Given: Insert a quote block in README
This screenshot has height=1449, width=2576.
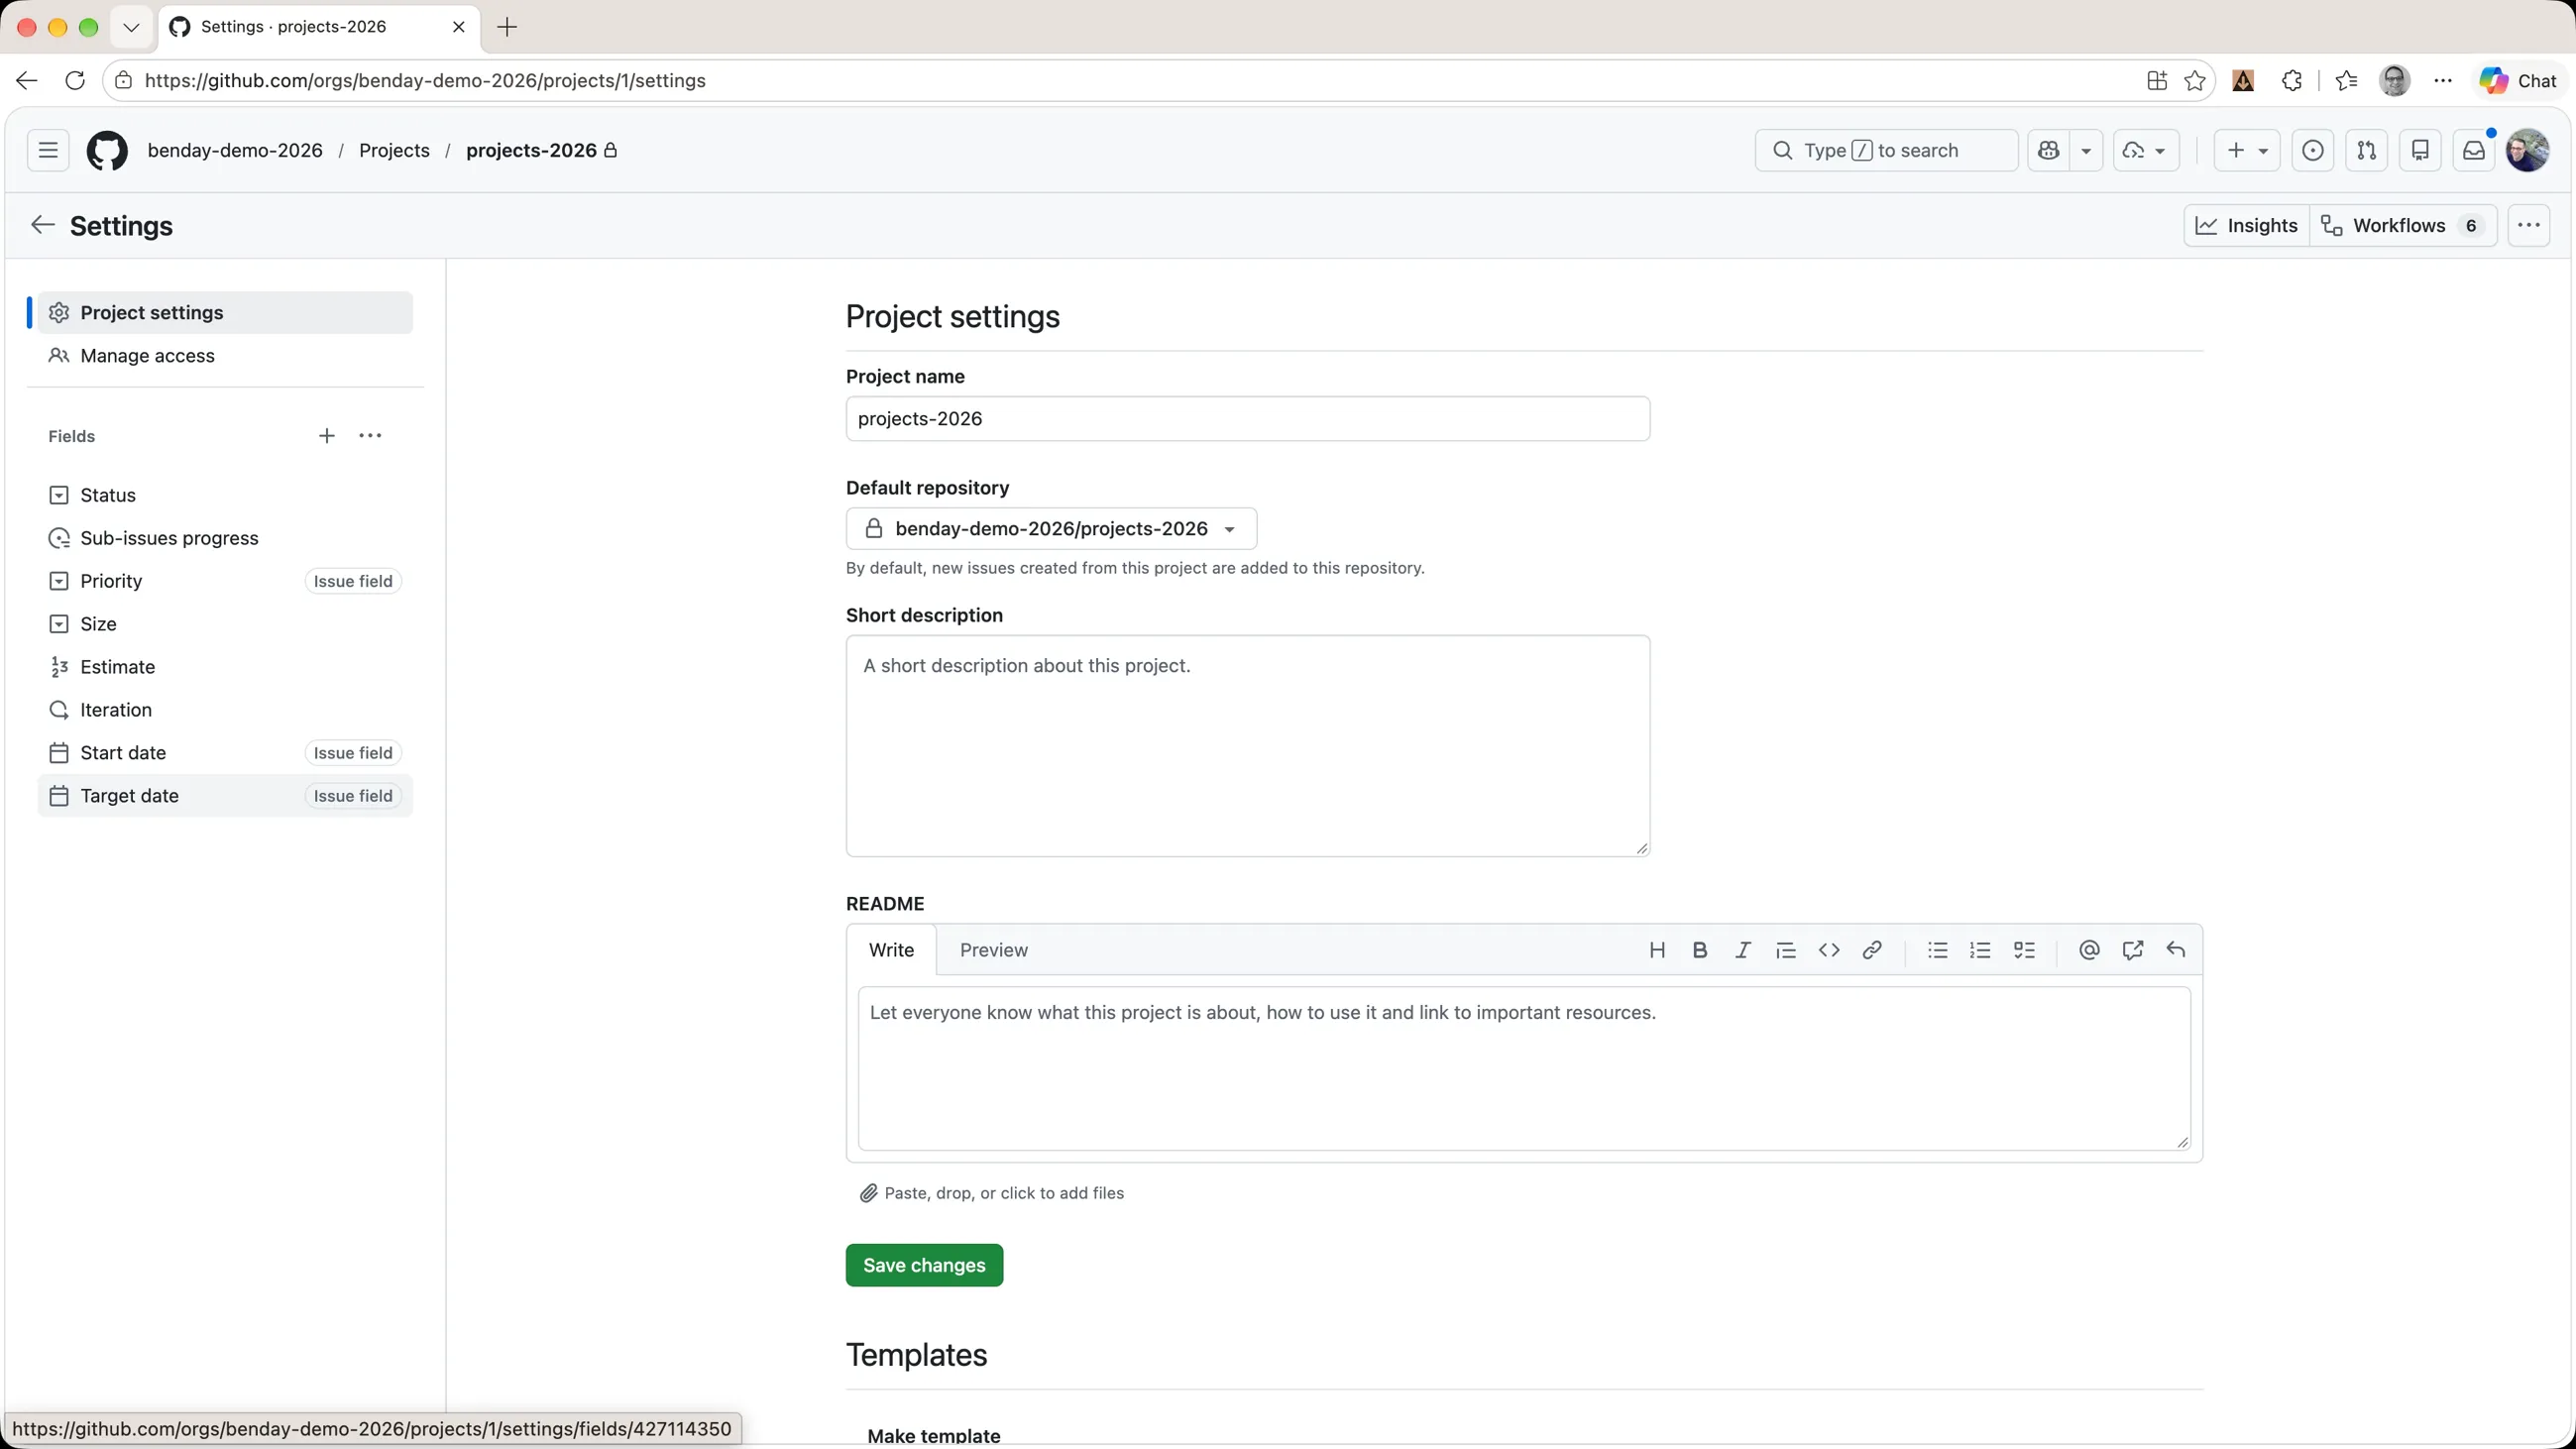Looking at the screenshot, I should coord(1786,950).
